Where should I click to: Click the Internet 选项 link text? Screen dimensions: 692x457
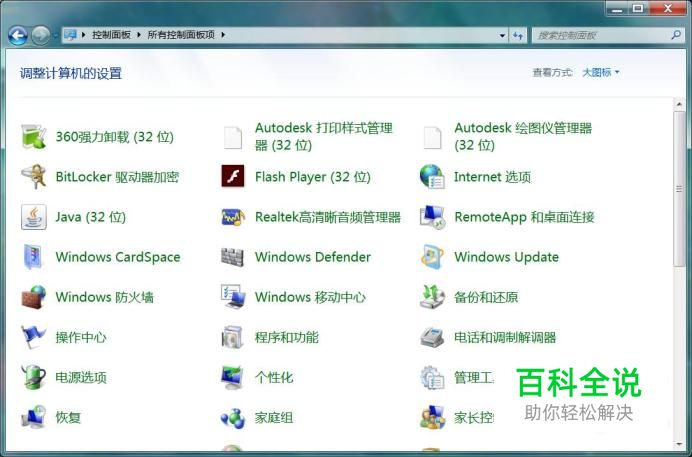click(493, 177)
